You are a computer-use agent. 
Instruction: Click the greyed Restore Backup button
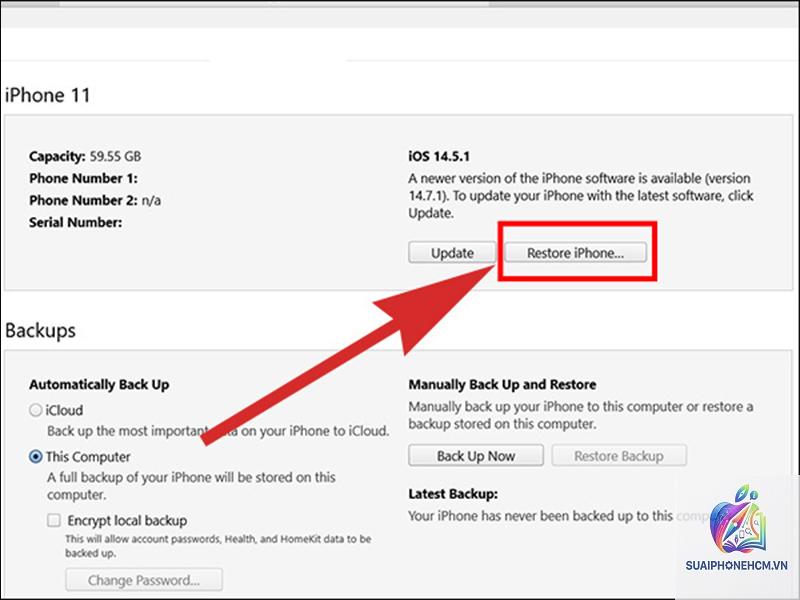pos(619,456)
